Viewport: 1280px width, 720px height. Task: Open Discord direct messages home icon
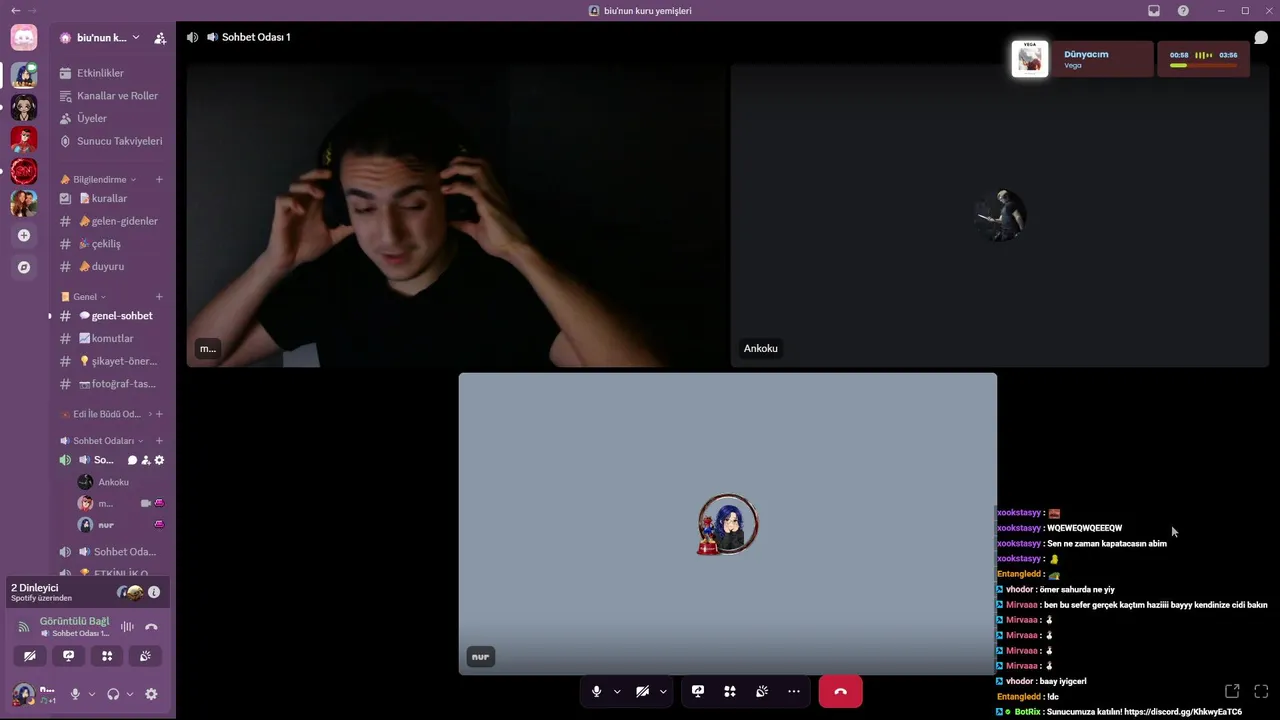[x=24, y=38]
